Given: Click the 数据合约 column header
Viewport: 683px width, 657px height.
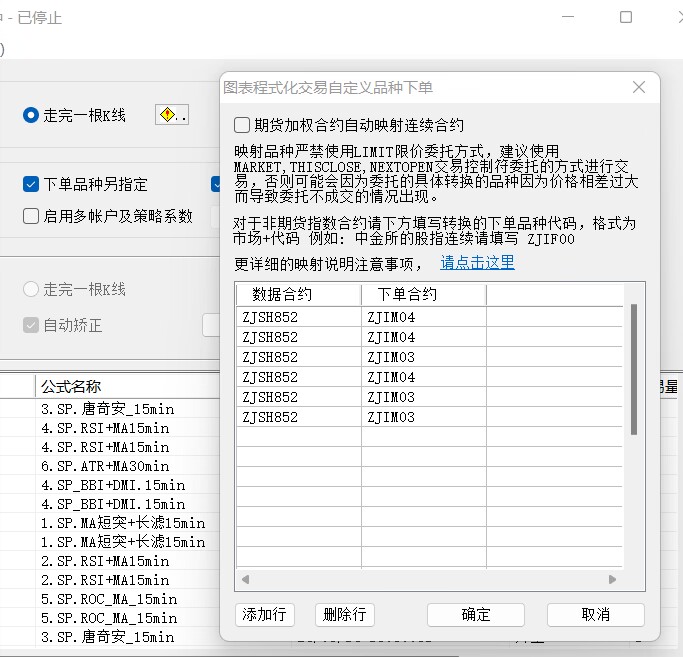Looking at the screenshot, I should click(299, 295).
